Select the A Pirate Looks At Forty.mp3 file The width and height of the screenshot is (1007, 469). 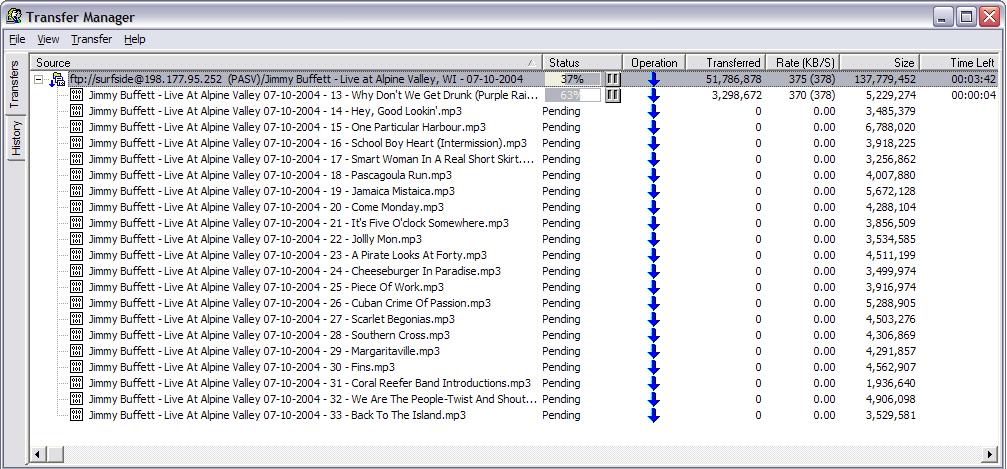point(288,255)
